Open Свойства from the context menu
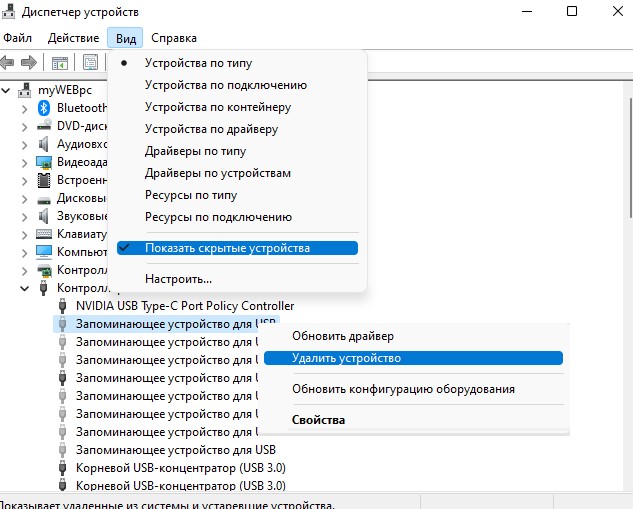Viewport: 633px width, 509px height. pyautogui.click(x=319, y=420)
